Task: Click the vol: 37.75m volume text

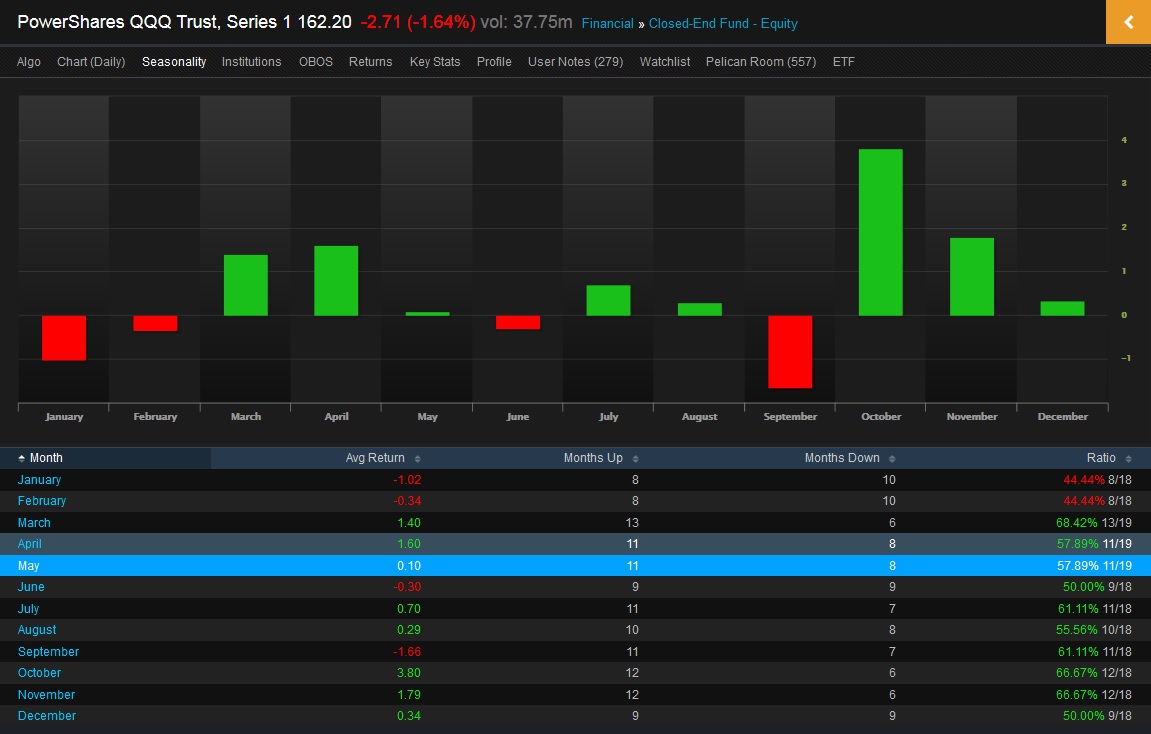Action: tap(526, 22)
